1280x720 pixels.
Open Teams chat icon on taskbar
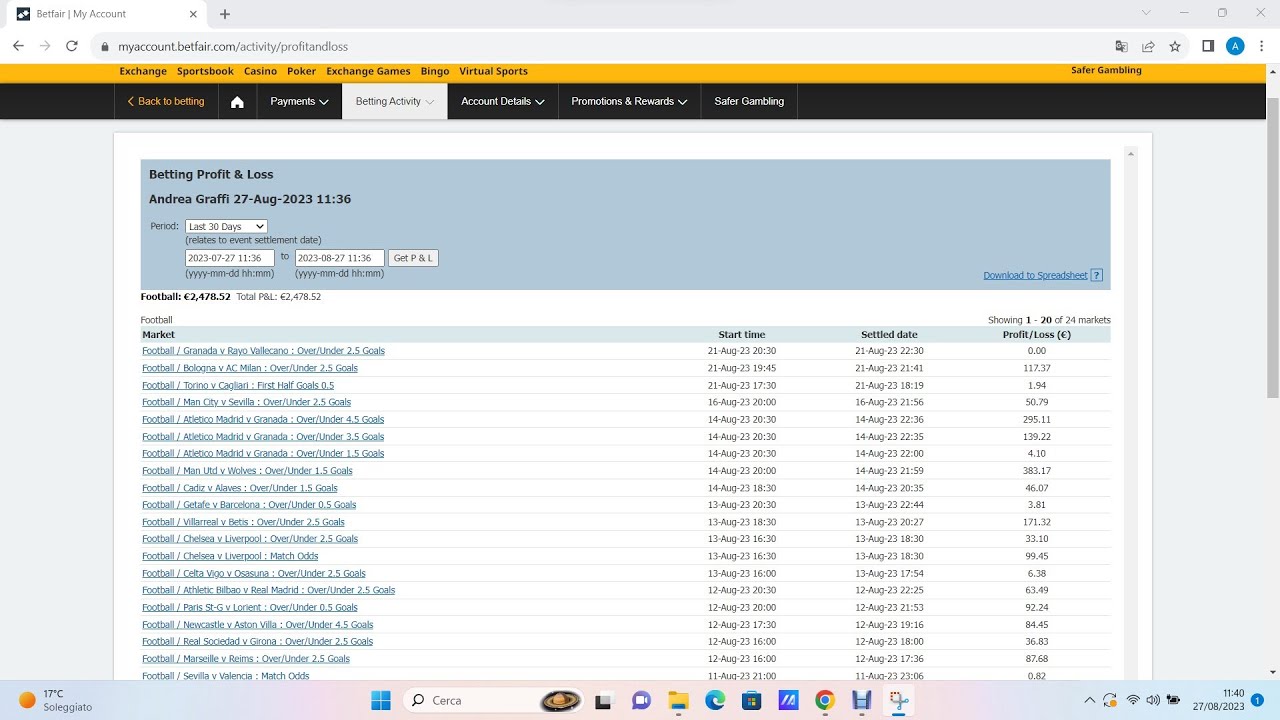coord(641,701)
